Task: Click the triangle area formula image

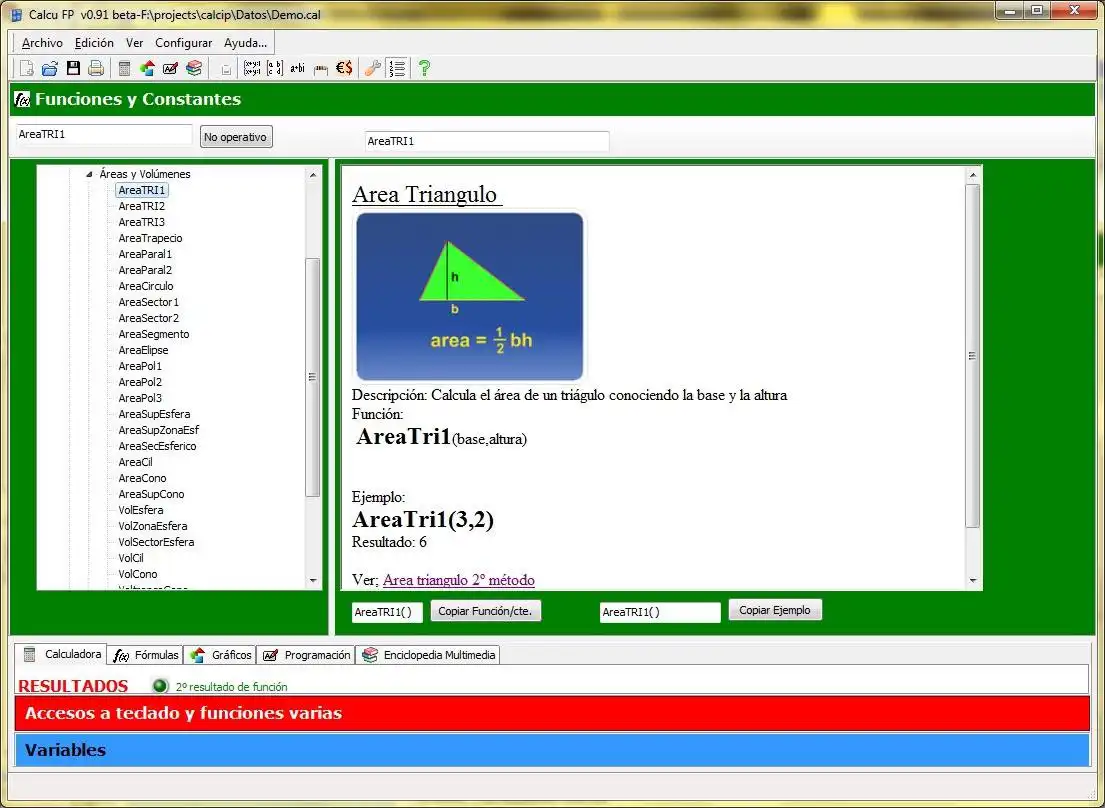Action: [x=469, y=296]
